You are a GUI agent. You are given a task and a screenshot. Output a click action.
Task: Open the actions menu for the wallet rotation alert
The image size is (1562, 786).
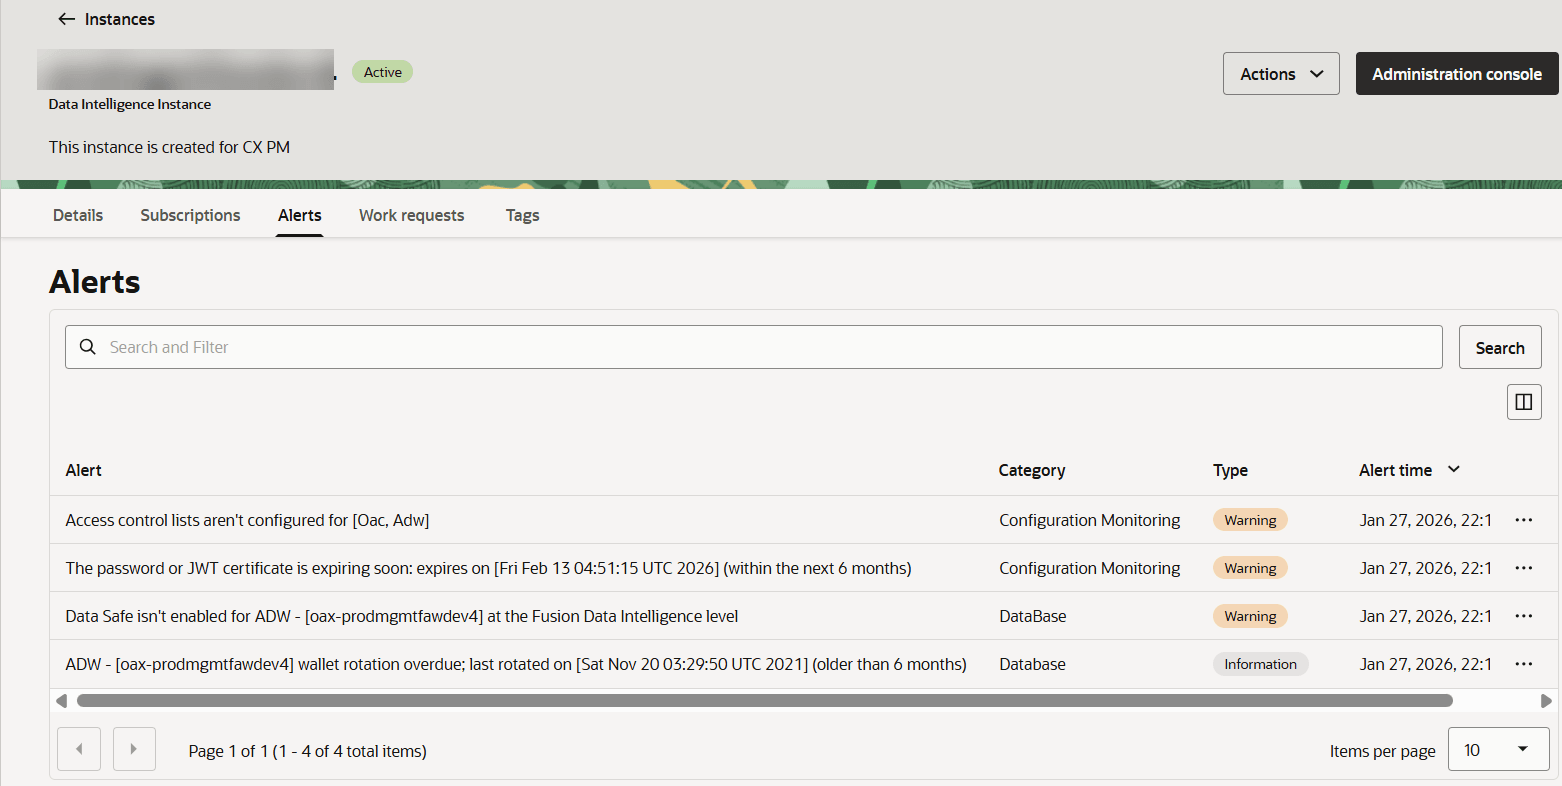pyautogui.click(x=1524, y=663)
